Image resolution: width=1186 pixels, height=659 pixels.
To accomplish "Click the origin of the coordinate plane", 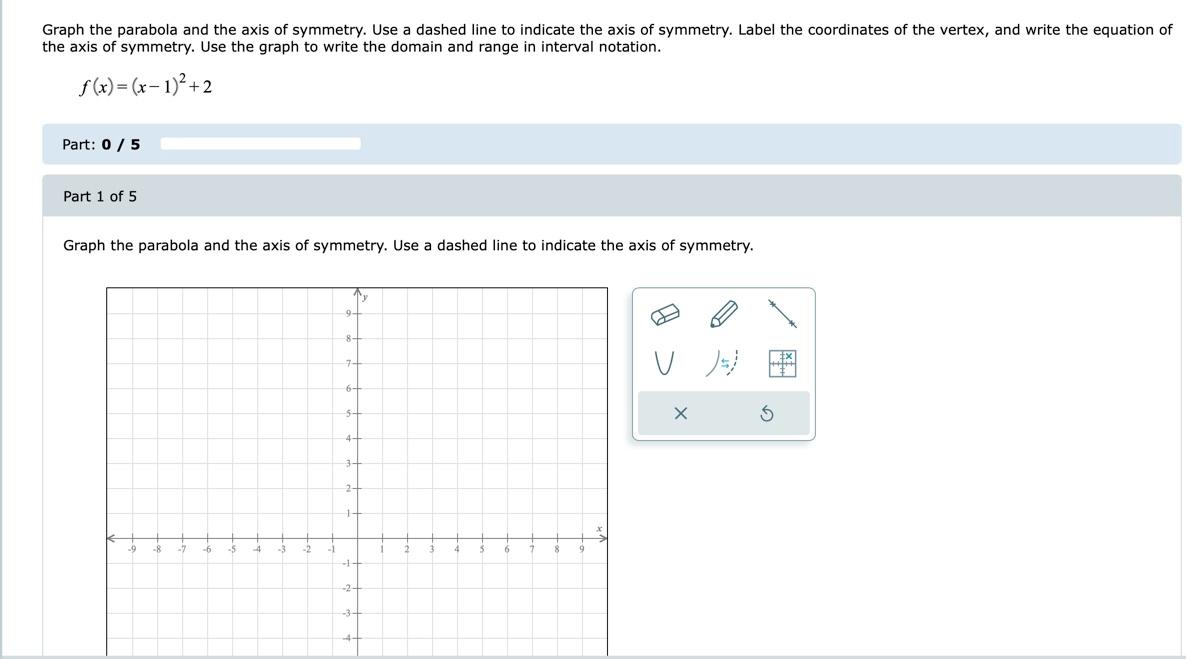I will click(x=357, y=538).
